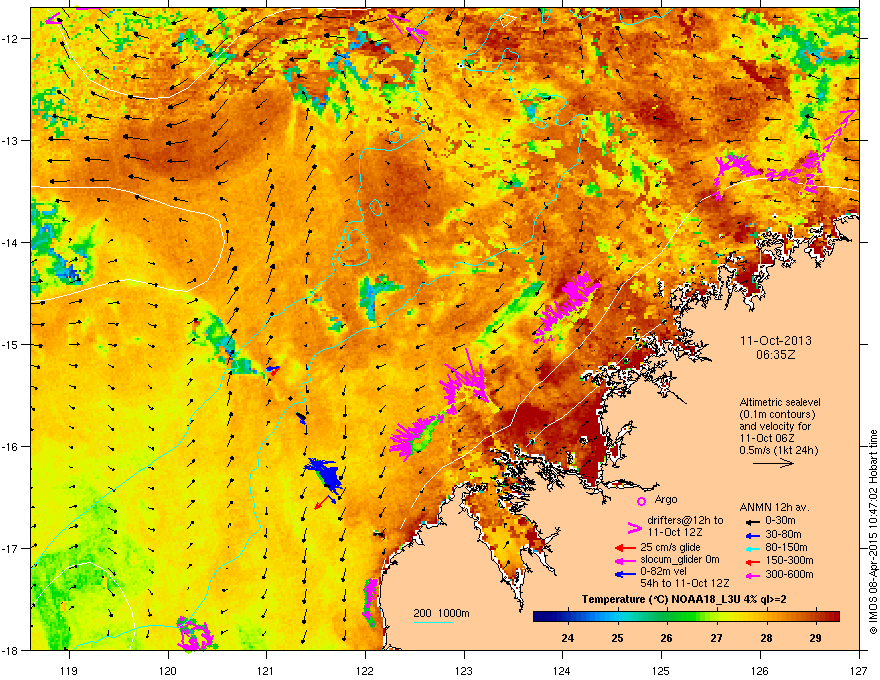Select the date label 11-Oct-2013
Image resolution: width=880 pixels, height=680 pixels.
click(x=776, y=341)
